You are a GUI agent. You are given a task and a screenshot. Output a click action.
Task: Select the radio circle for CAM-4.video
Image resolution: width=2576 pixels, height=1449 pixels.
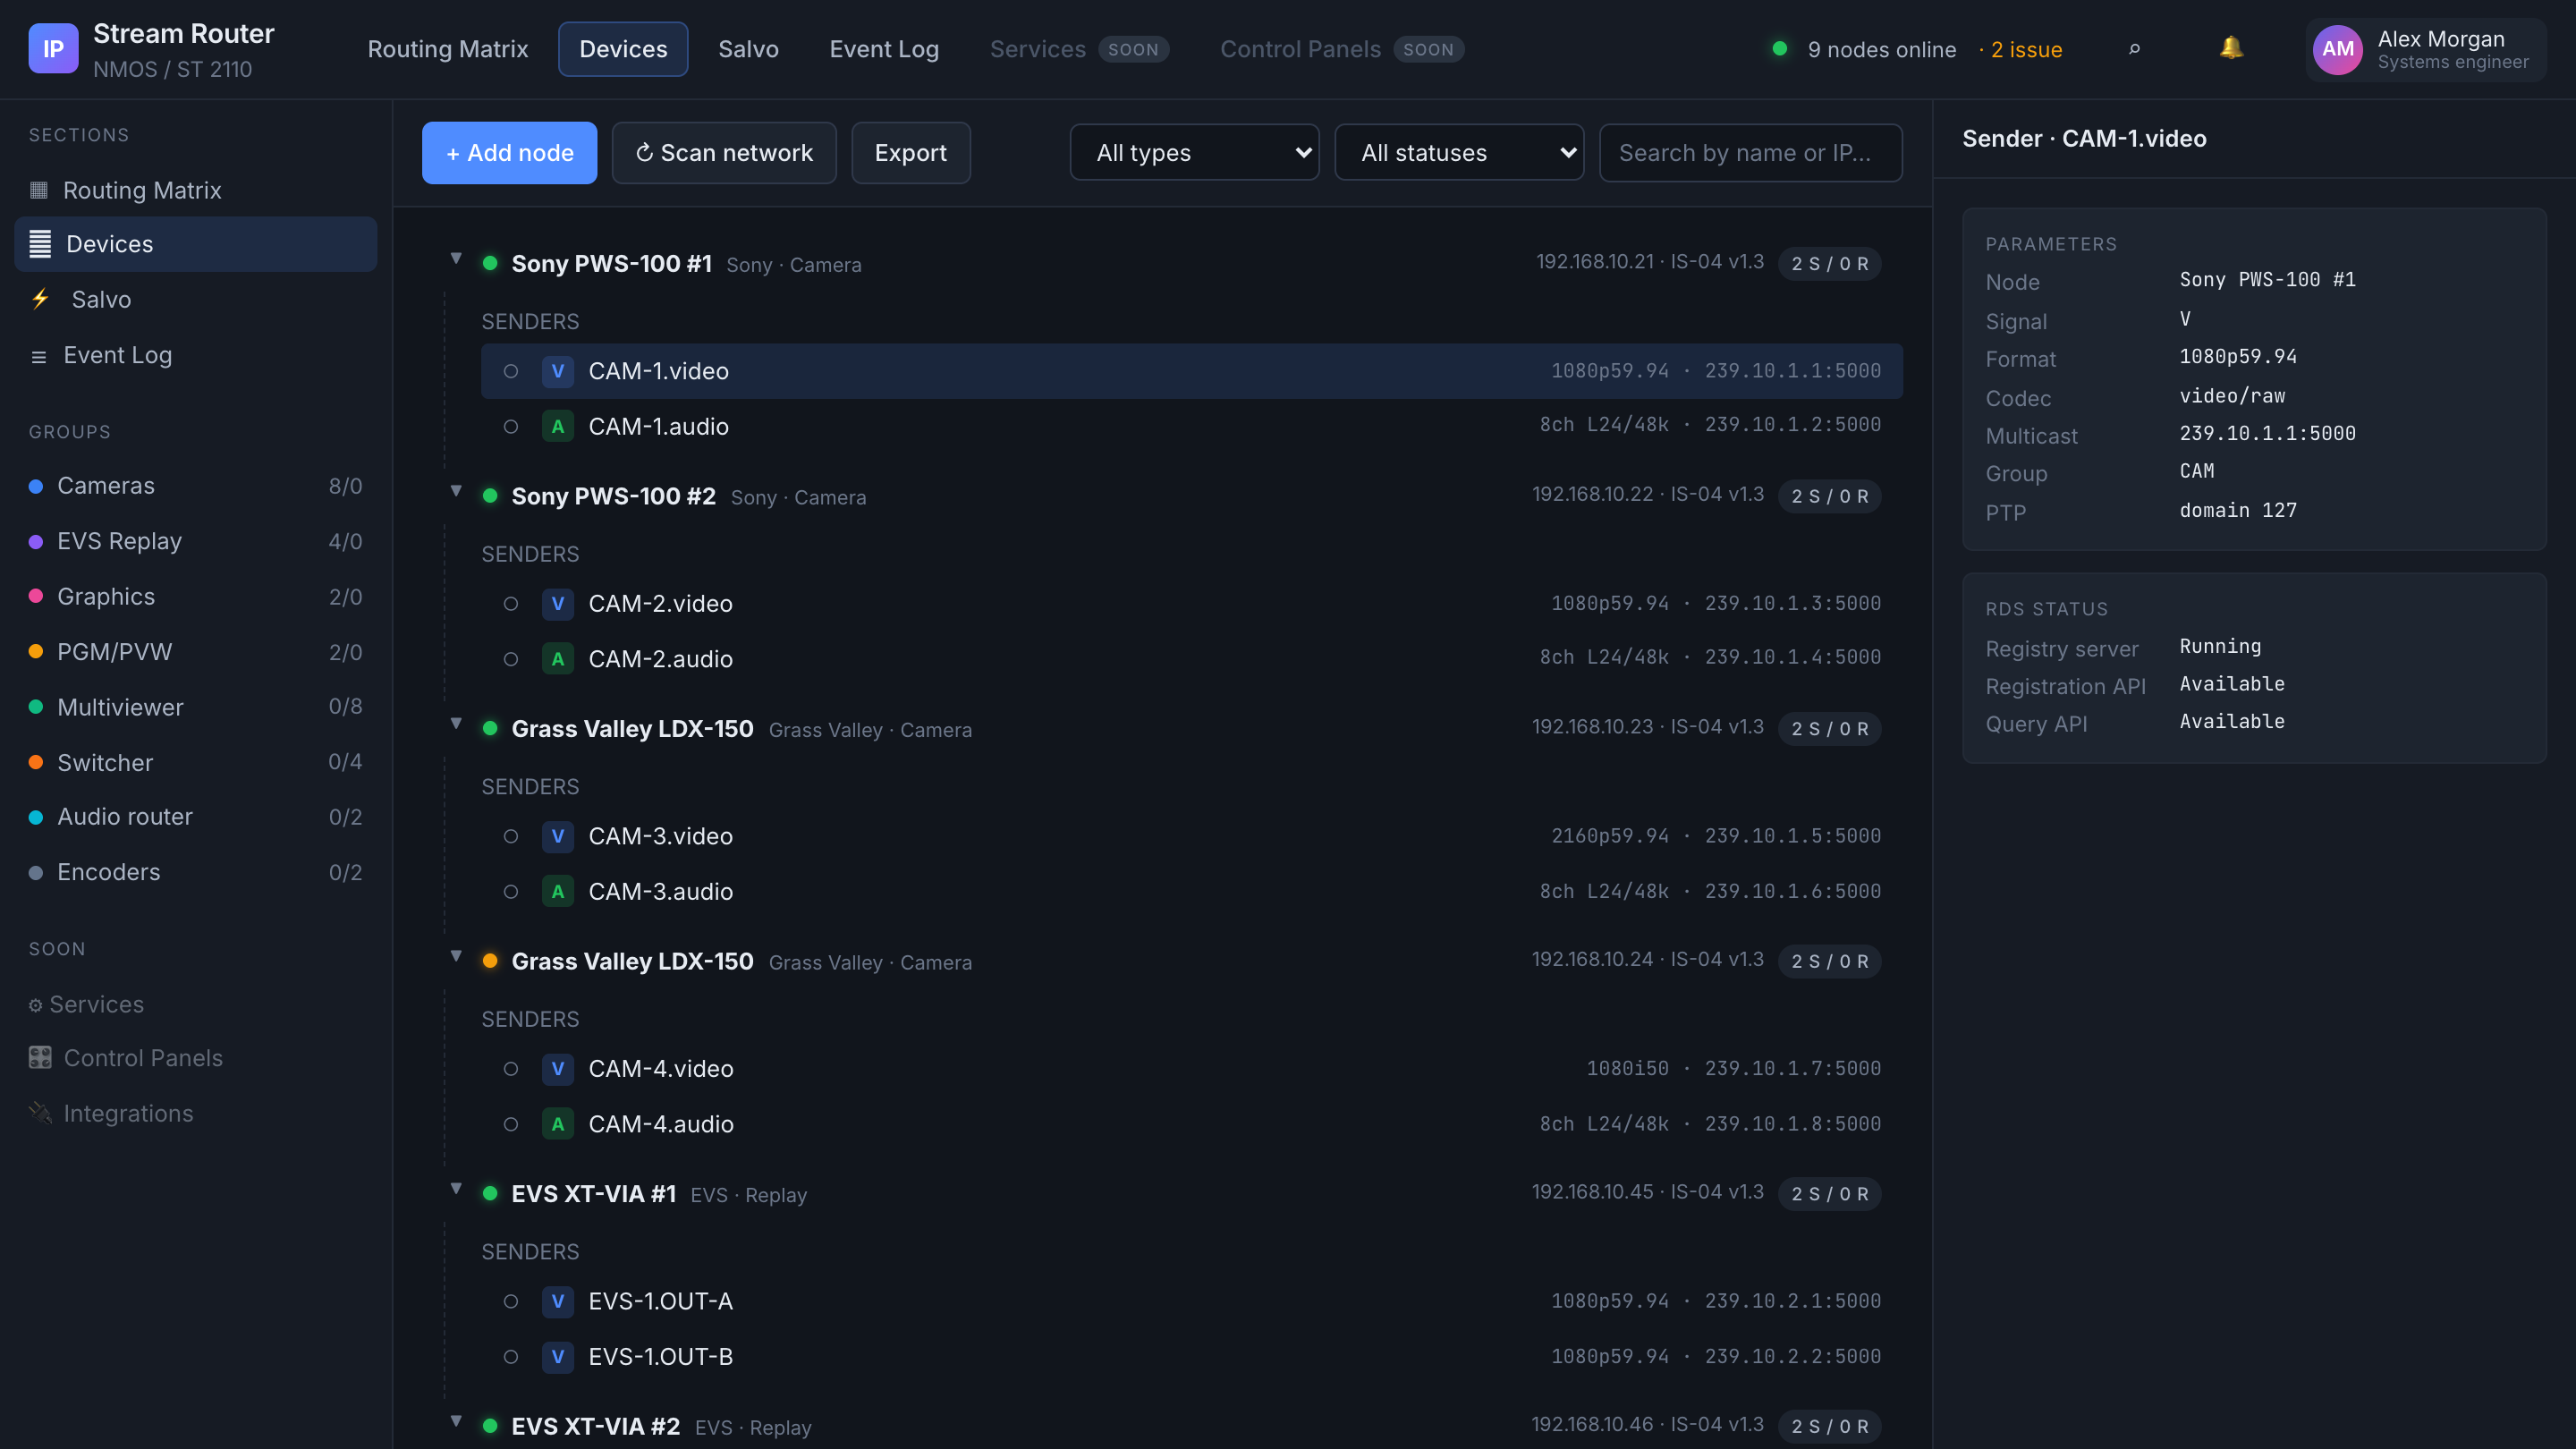511,1069
